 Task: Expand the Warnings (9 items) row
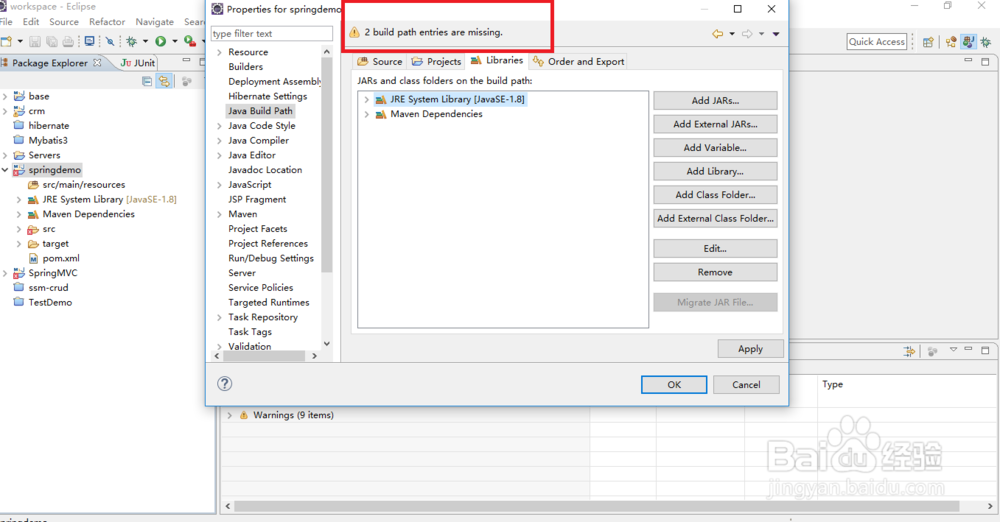point(230,415)
